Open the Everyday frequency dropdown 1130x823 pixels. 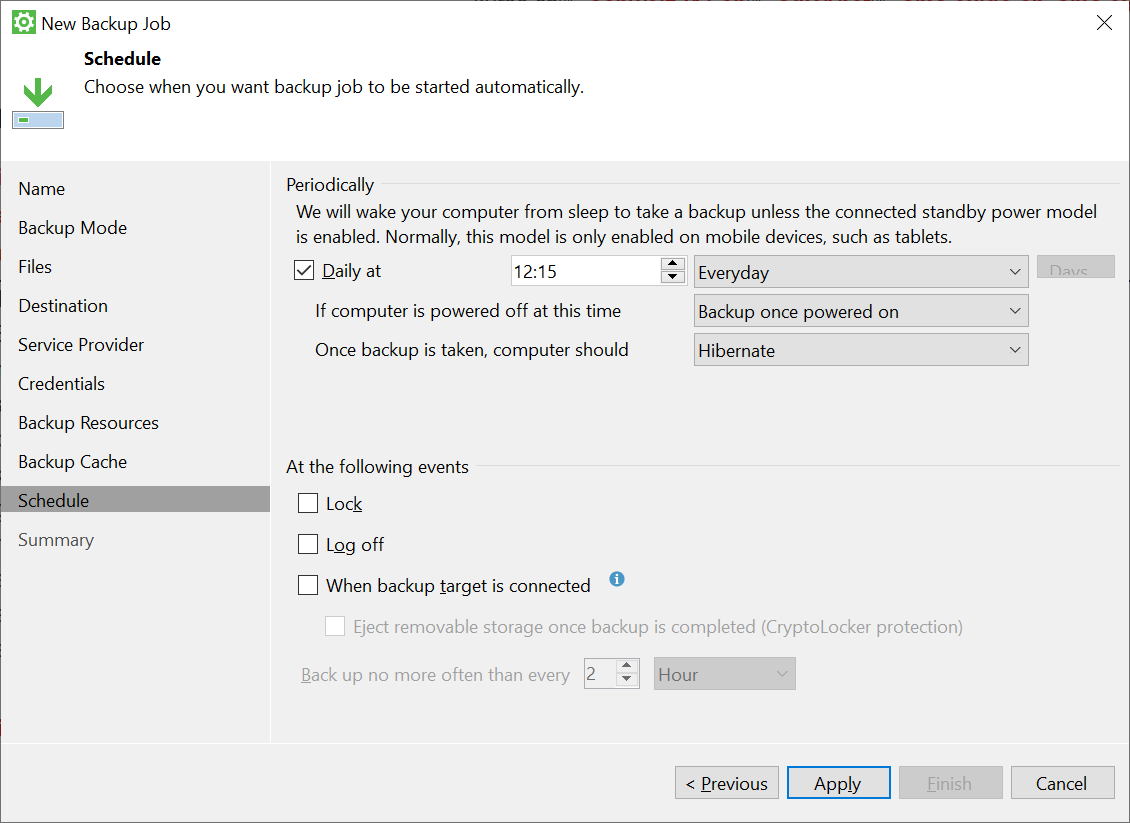860,272
